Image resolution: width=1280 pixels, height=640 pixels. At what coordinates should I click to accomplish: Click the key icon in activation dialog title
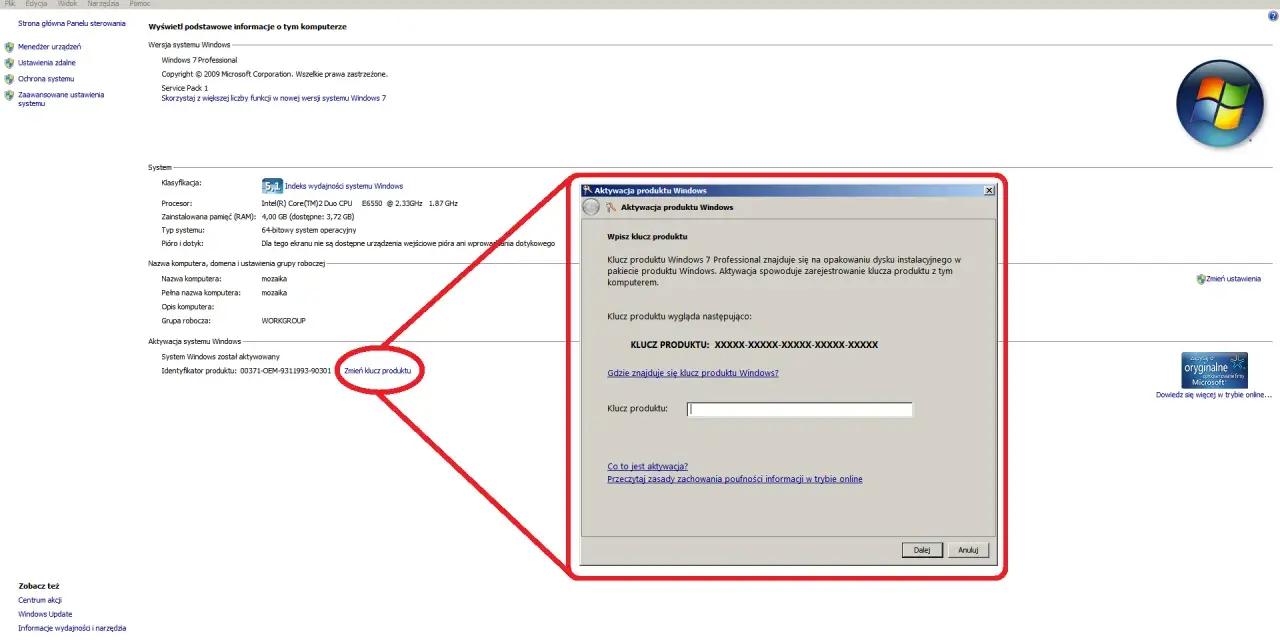(611, 207)
